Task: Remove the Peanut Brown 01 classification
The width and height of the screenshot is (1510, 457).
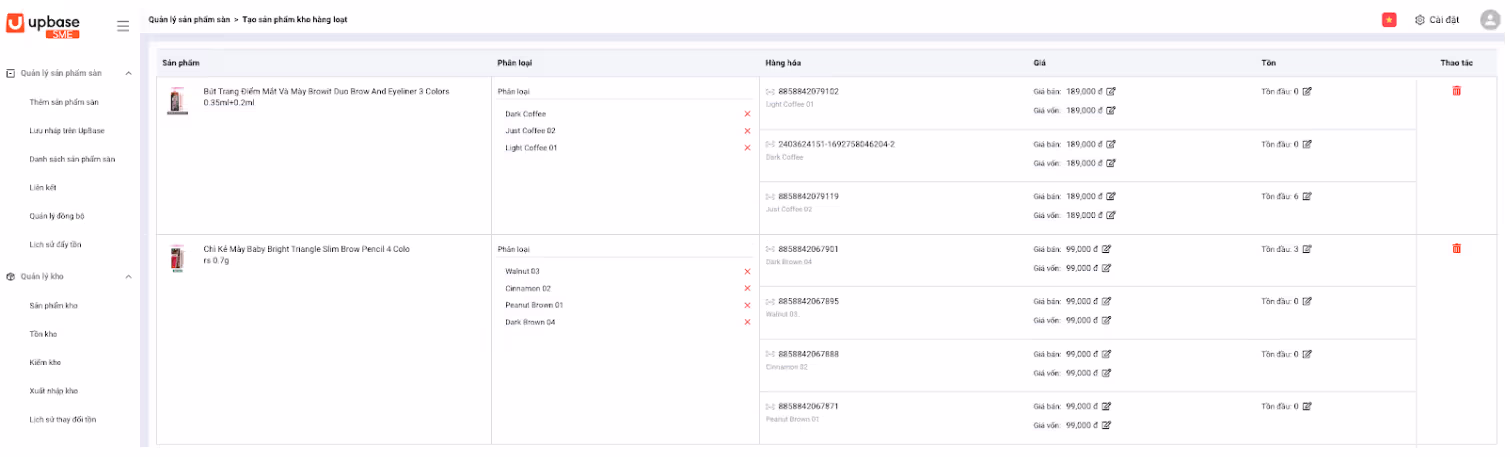Action: click(x=747, y=305)
